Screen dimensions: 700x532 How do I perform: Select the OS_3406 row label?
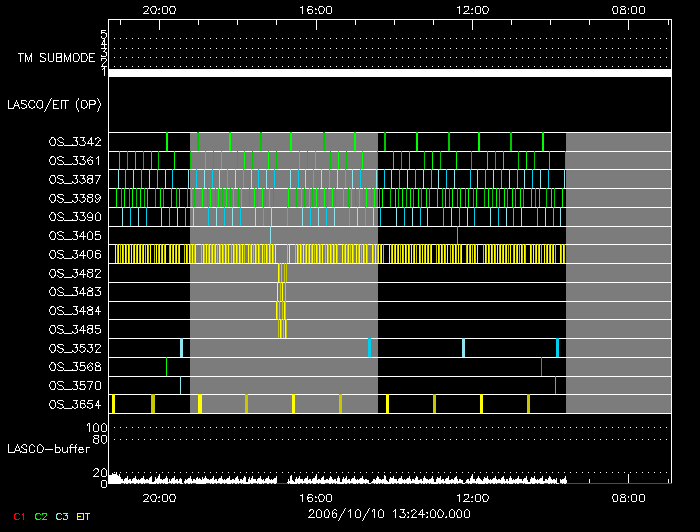tap(74, 255)
